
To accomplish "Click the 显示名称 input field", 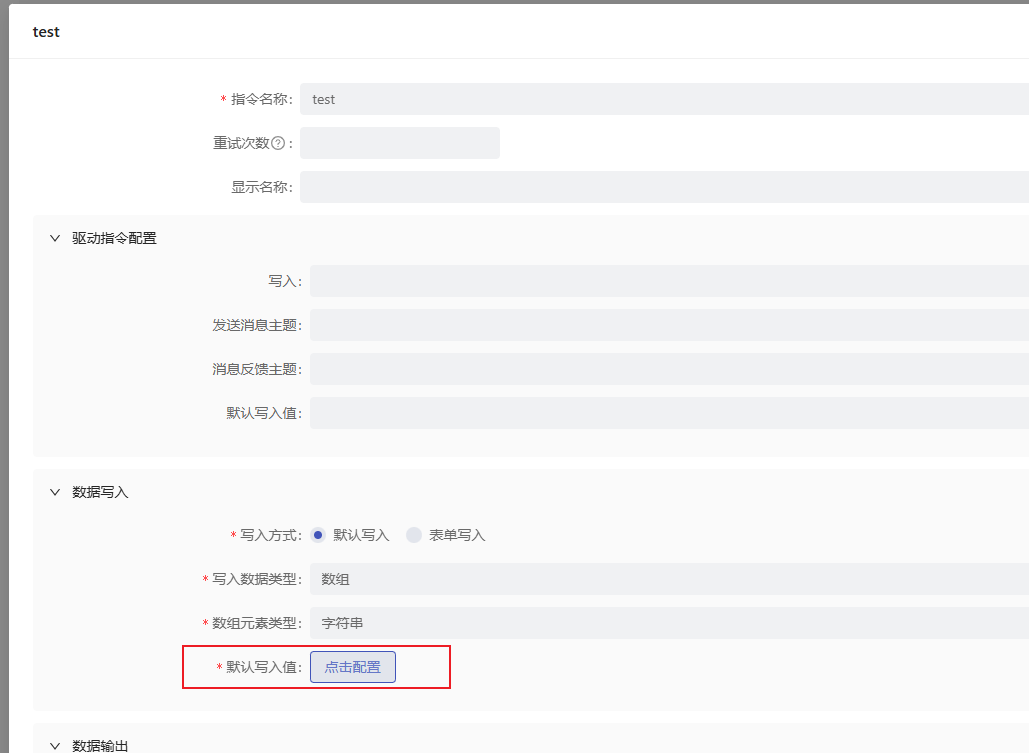I will (664, 187).
